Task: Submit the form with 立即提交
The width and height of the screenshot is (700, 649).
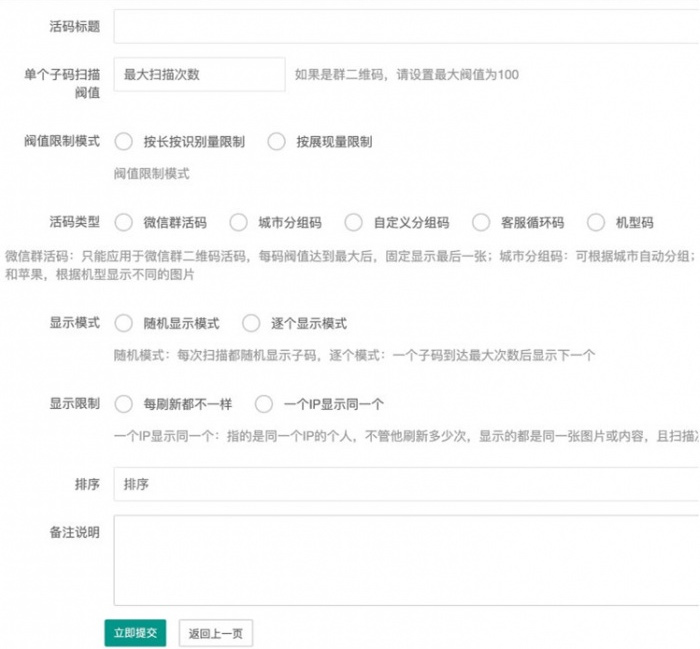Action: (x=135, y=633)
